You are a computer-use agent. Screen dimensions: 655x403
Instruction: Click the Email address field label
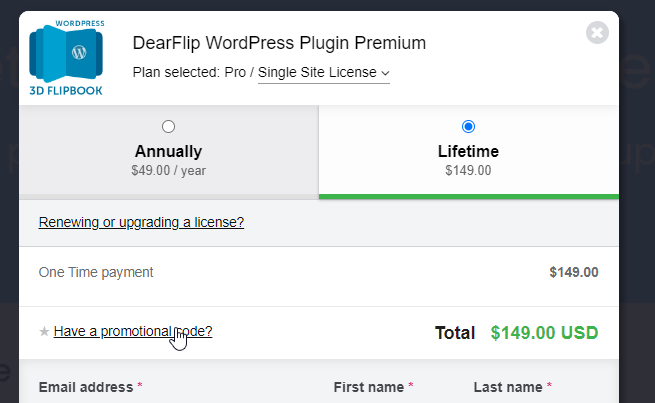(85, 387)
